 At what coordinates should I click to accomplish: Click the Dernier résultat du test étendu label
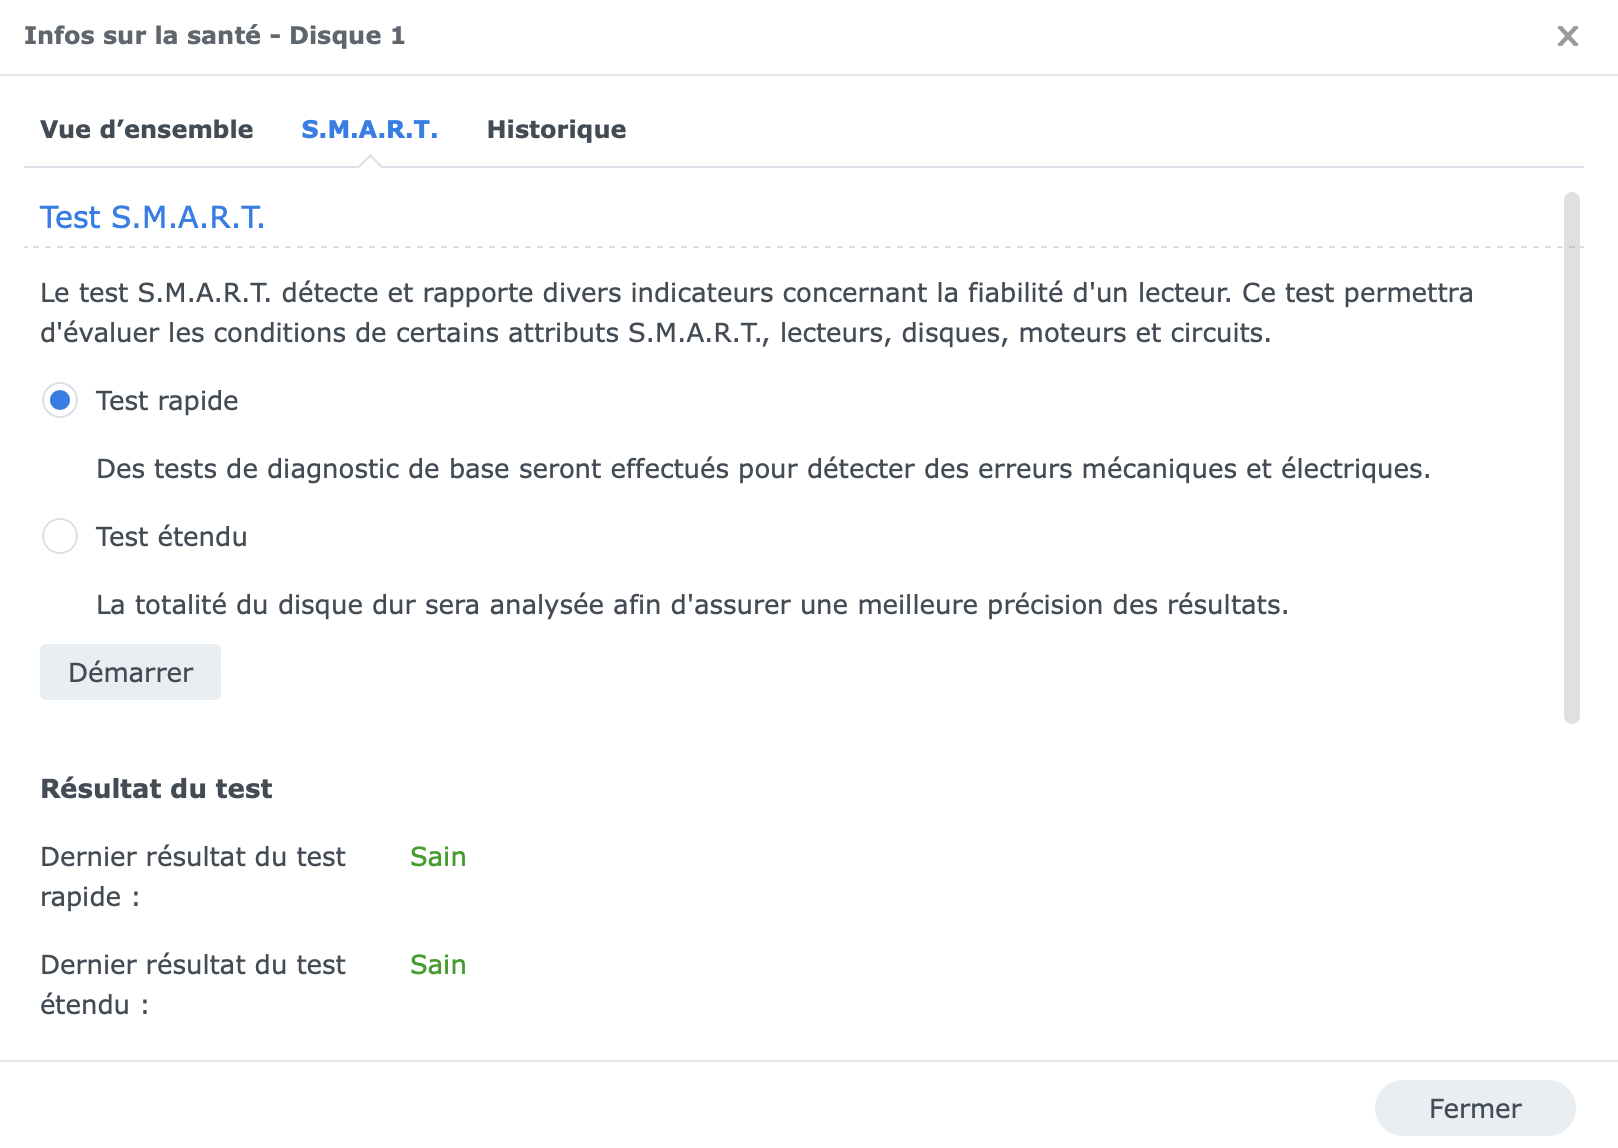coord(192,984)
